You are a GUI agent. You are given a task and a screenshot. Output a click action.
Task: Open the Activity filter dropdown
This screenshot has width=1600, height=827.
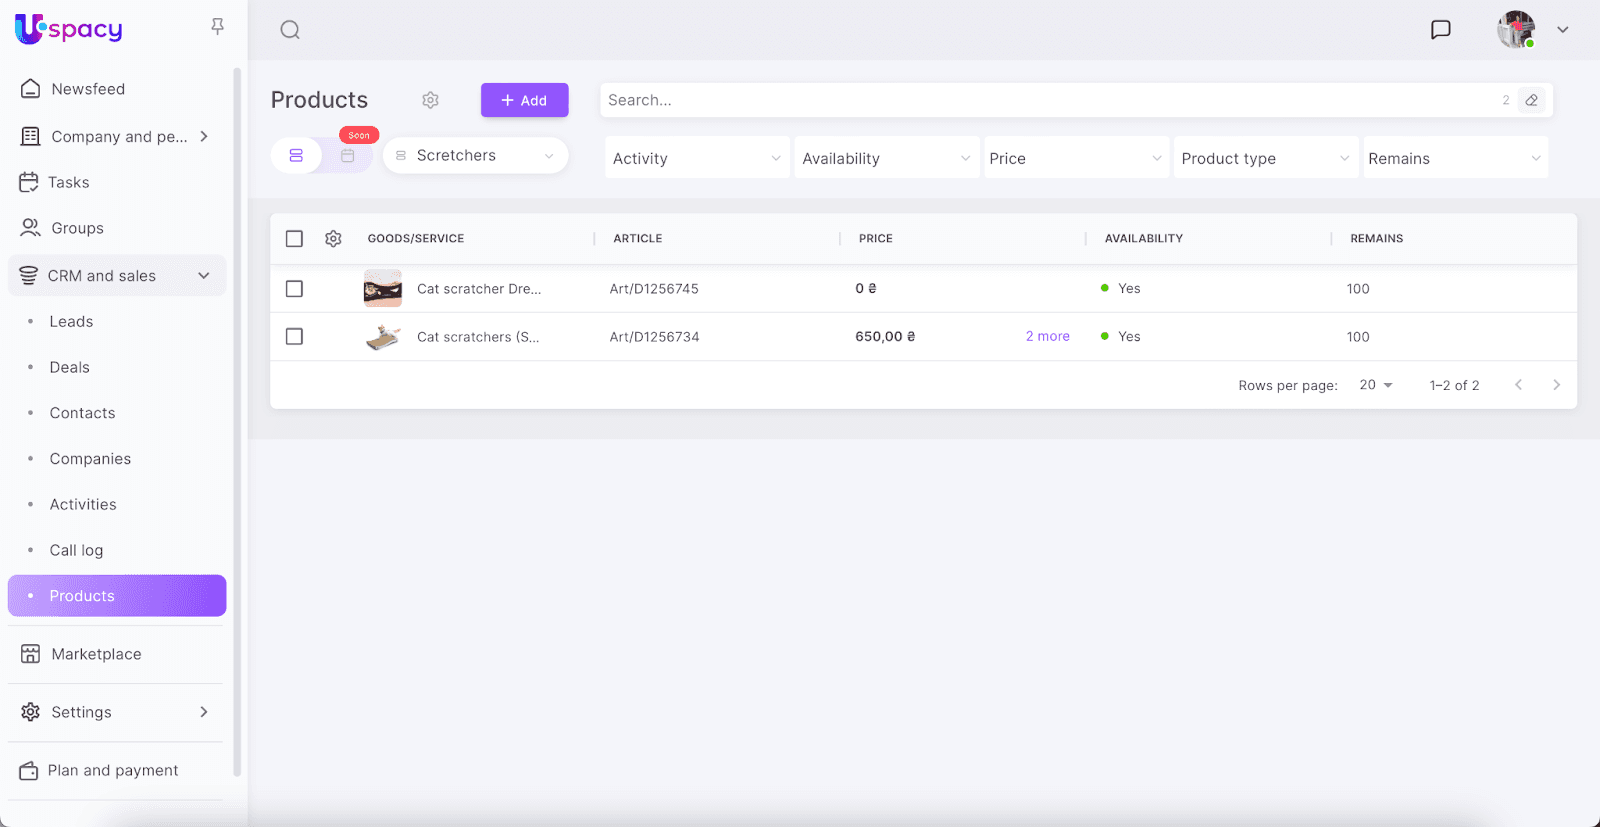click(x=696, y=158)
